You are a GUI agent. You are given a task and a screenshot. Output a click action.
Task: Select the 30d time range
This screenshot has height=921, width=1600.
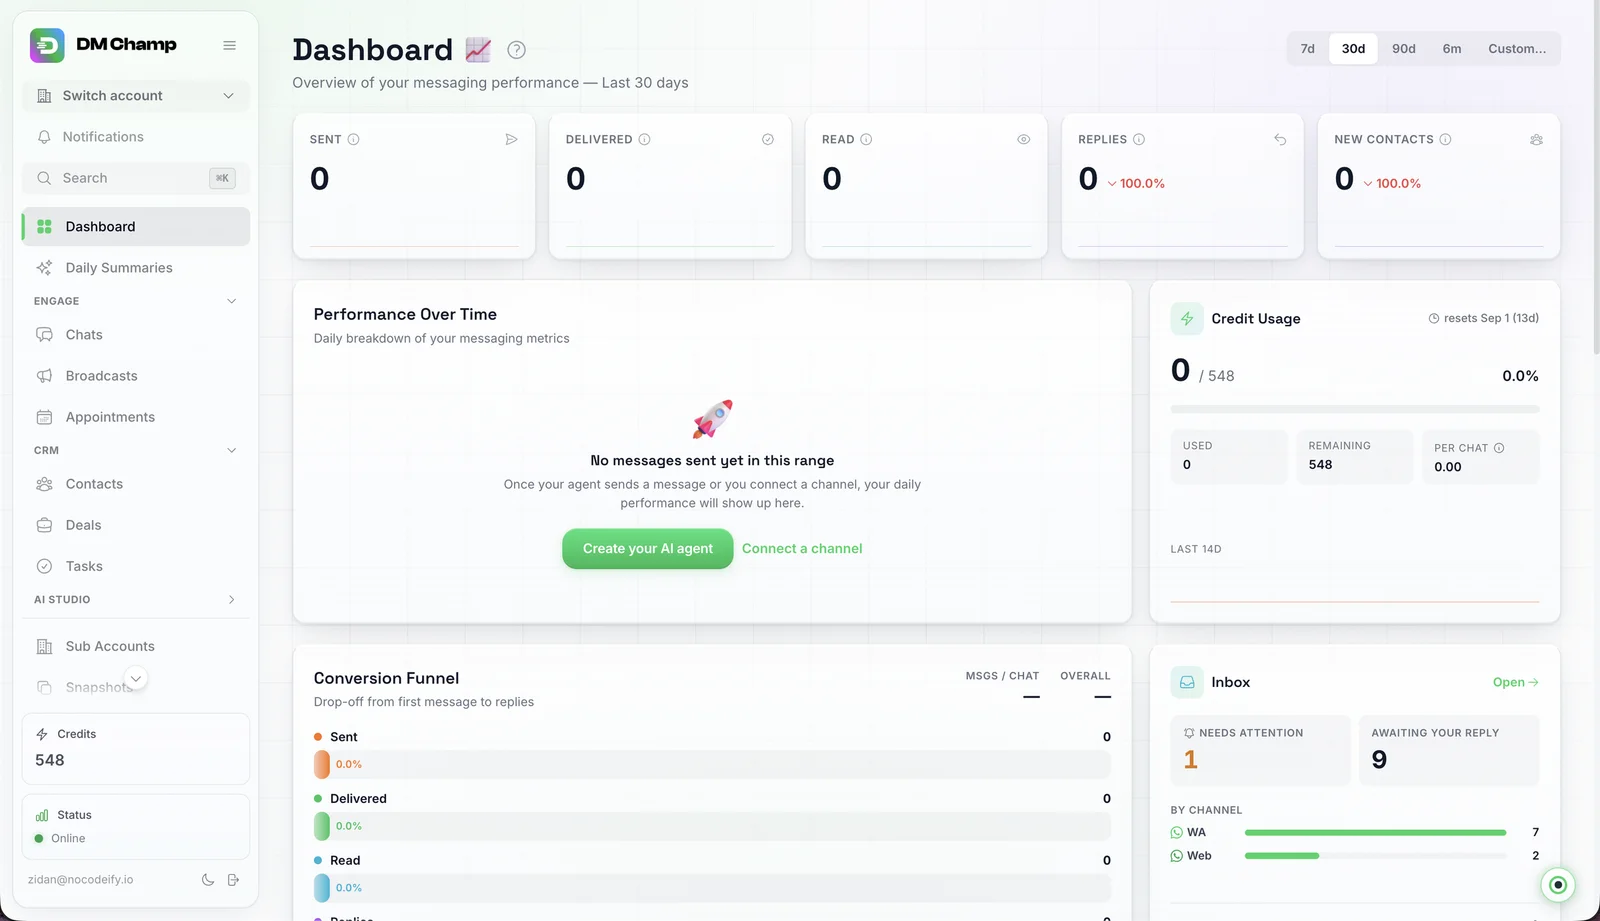tap(1353, 49)
